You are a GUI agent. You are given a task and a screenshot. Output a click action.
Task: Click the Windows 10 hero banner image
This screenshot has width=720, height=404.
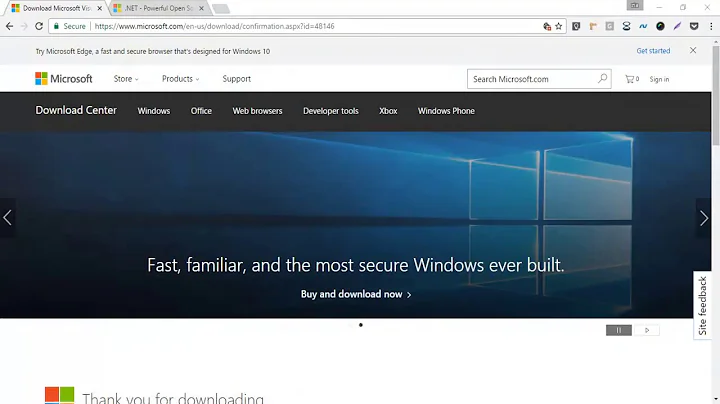pyautogui.click(x=355, y=224)
